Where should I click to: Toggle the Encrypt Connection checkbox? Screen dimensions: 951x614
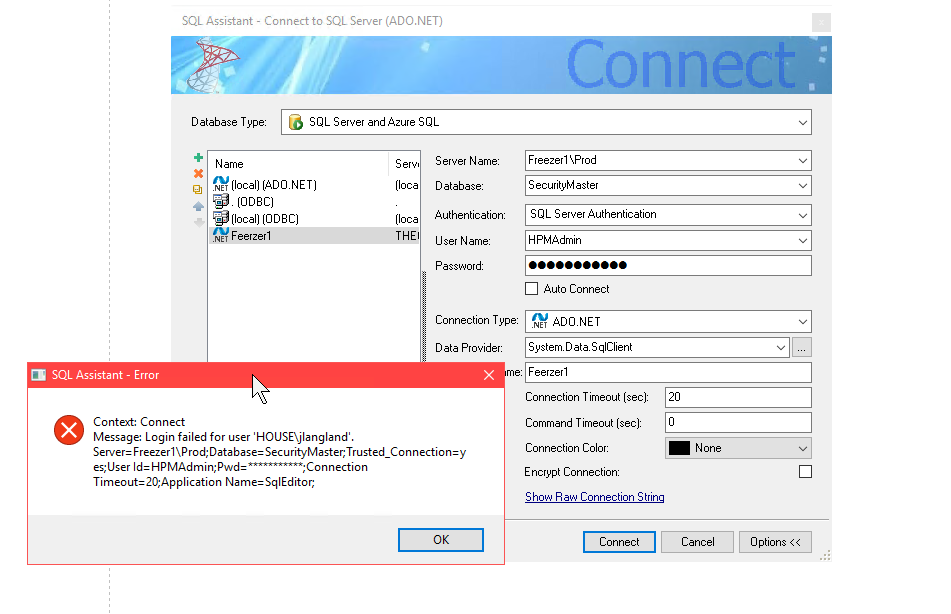(x=805, y=471)
